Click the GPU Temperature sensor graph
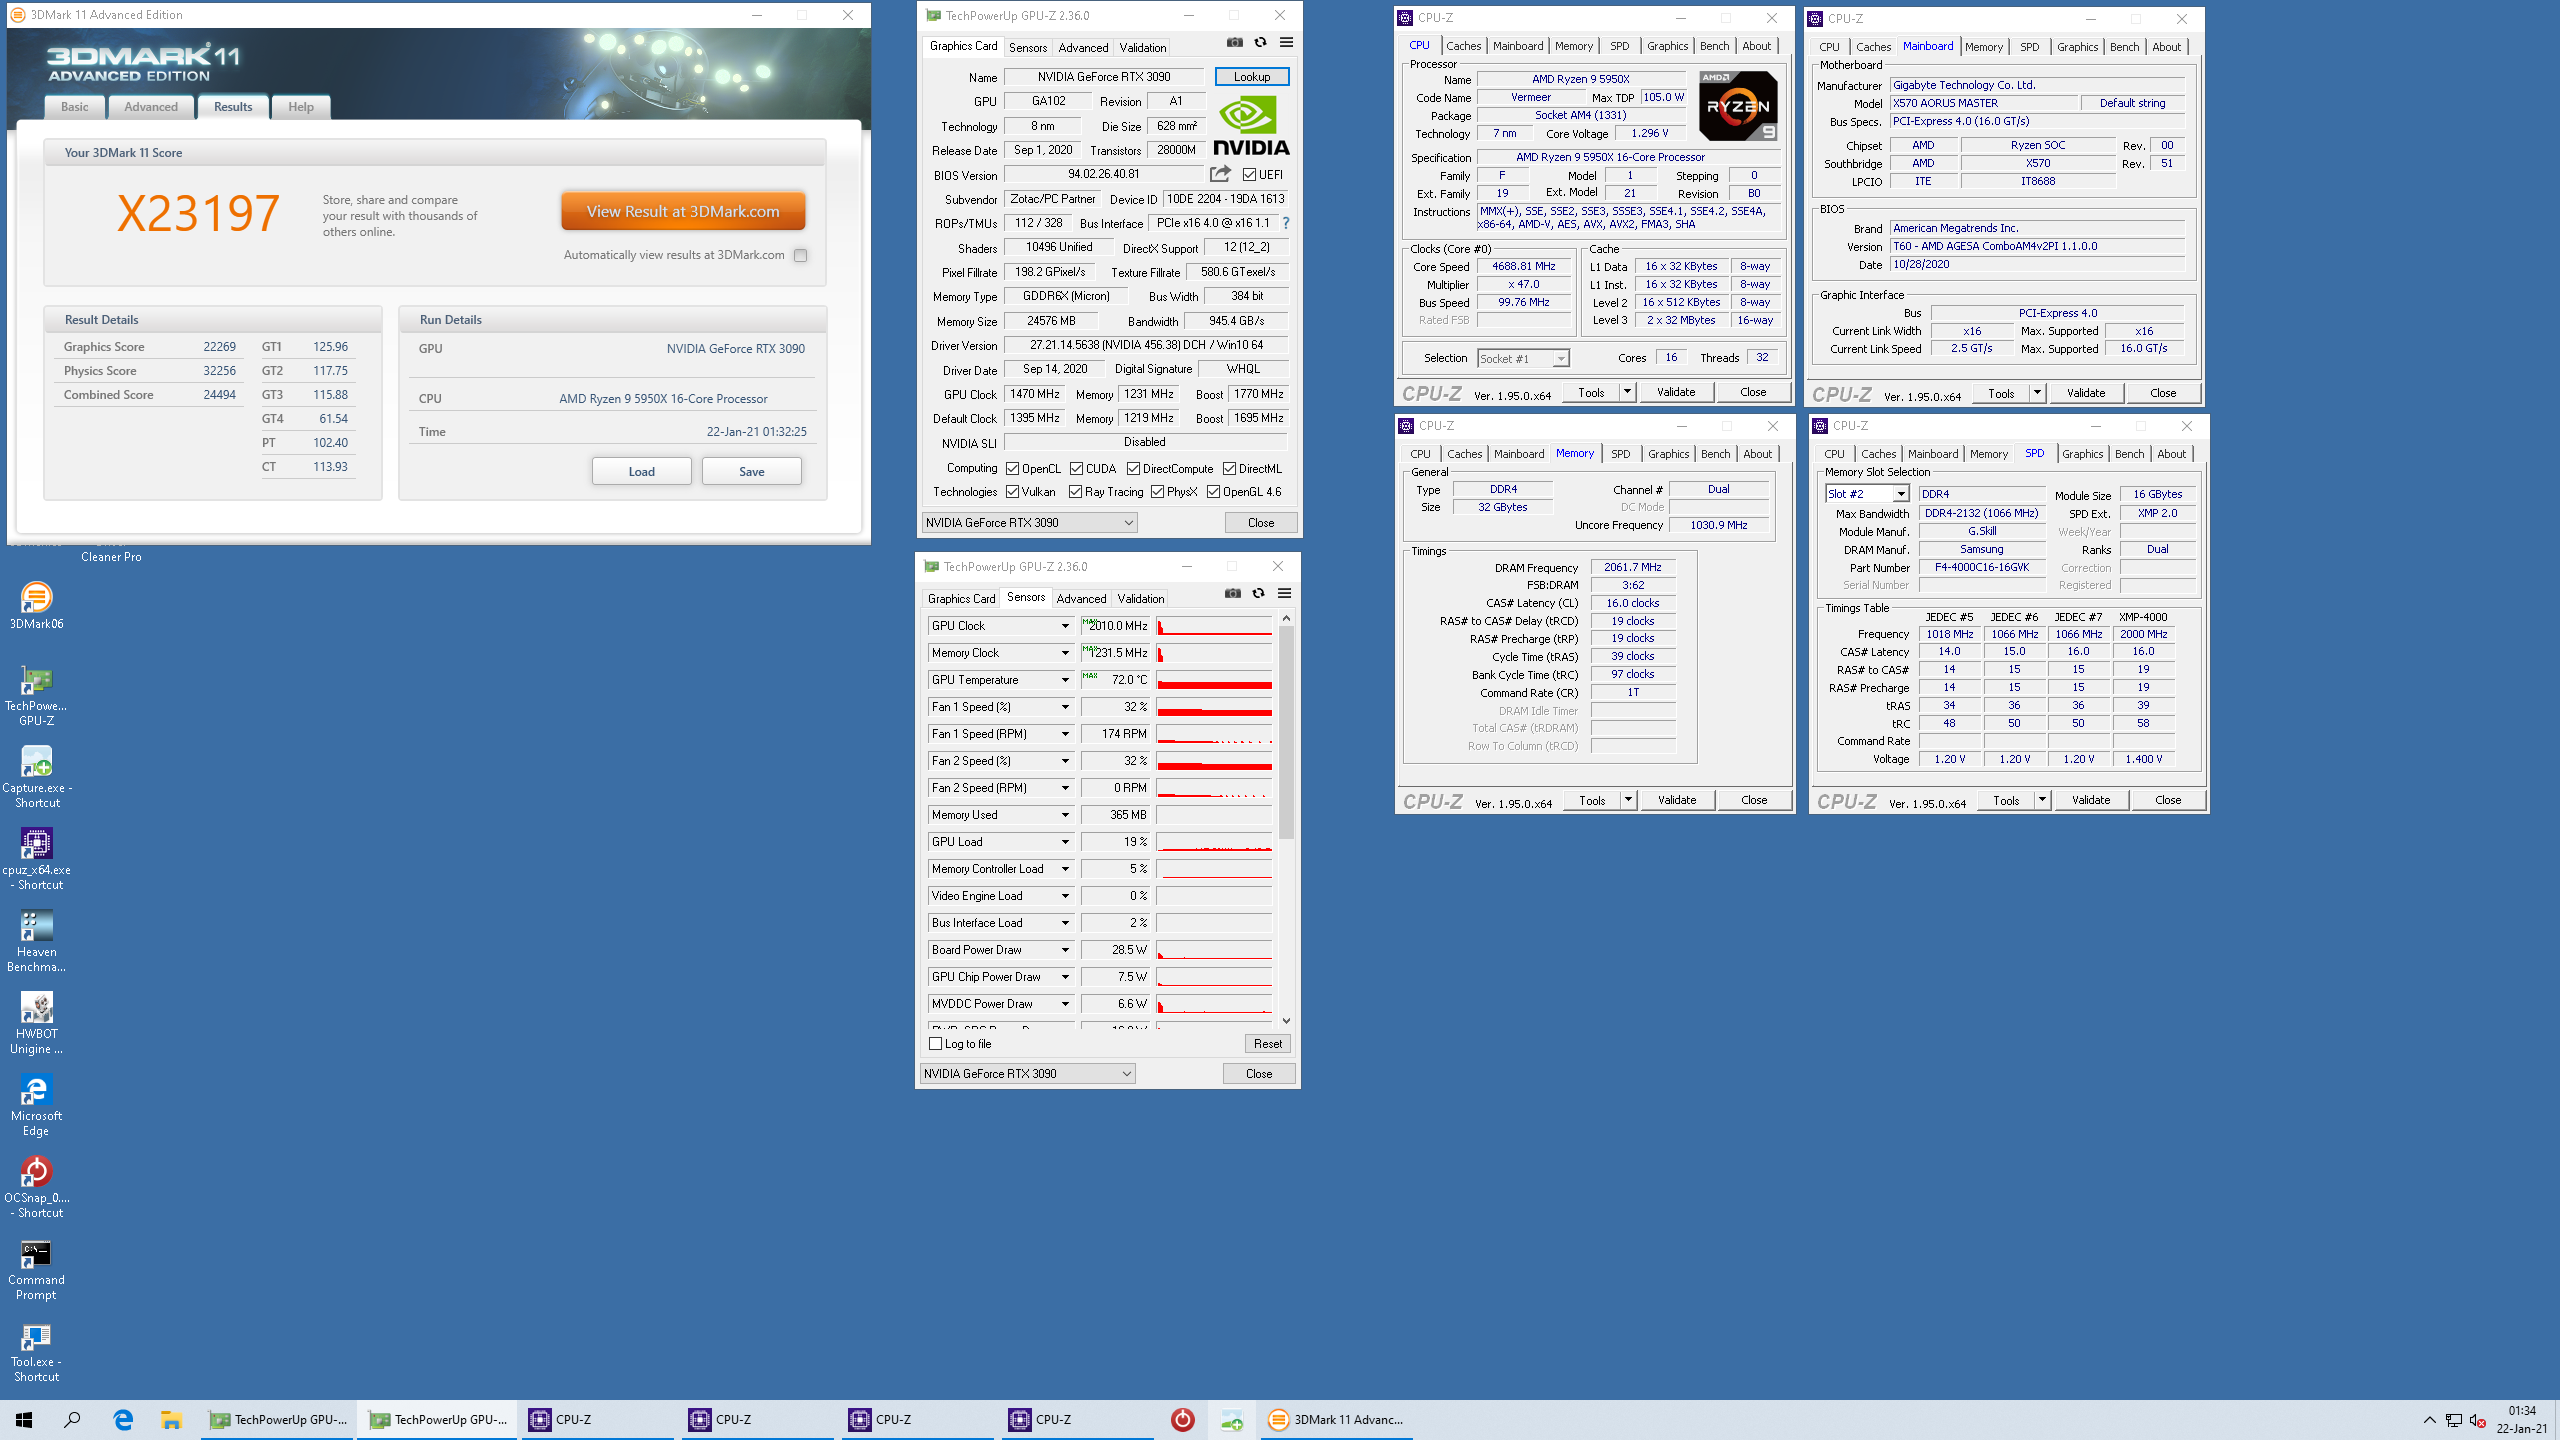The image size is (2560, 1440). (x=1214, y=680)
